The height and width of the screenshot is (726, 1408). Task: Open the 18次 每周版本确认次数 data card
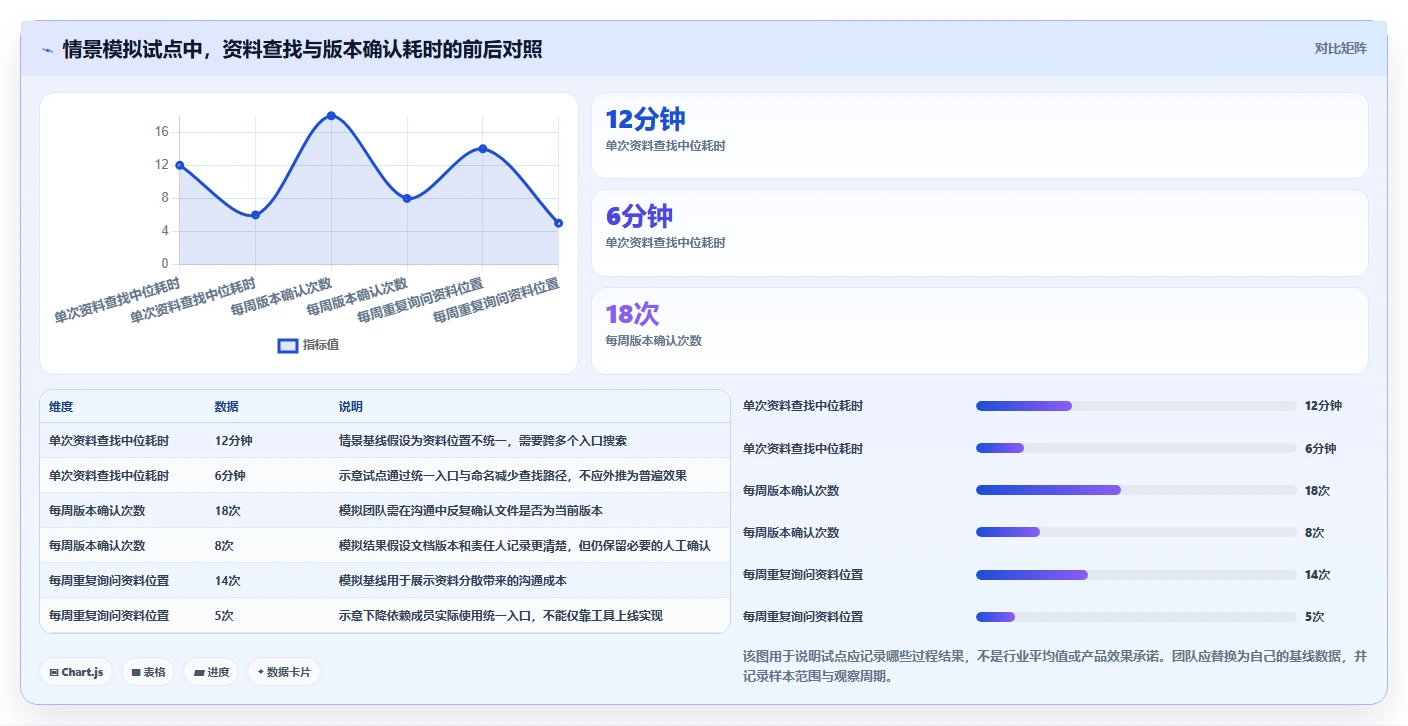tap(980, 331)
